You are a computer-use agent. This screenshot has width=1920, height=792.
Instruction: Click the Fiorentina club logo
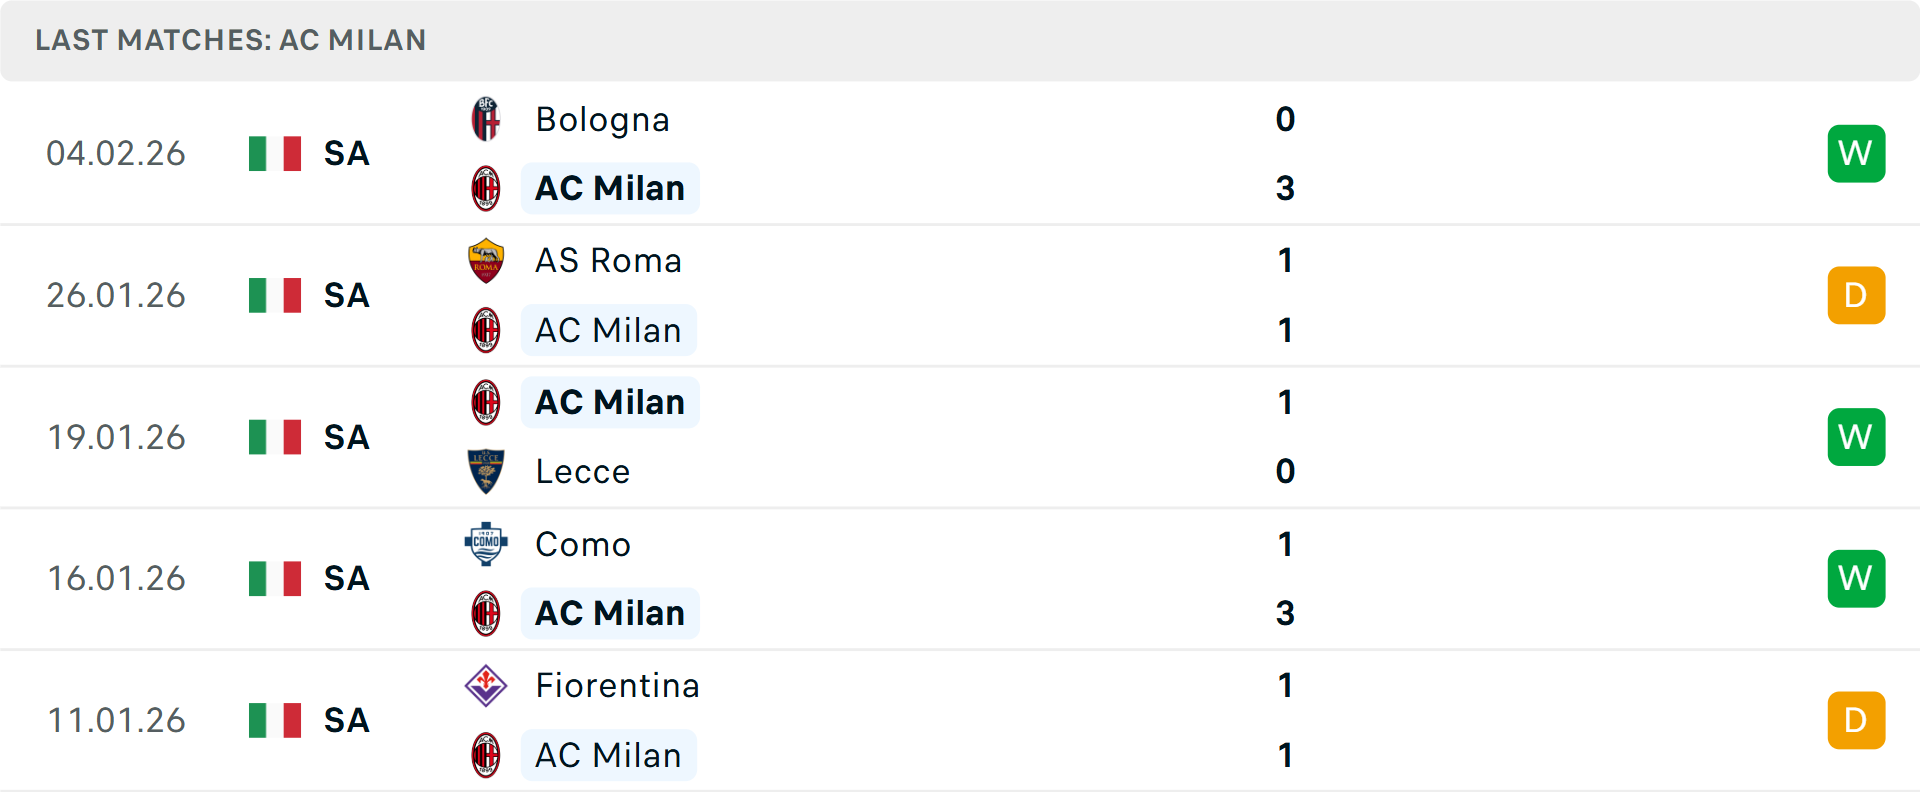point(486,686)
